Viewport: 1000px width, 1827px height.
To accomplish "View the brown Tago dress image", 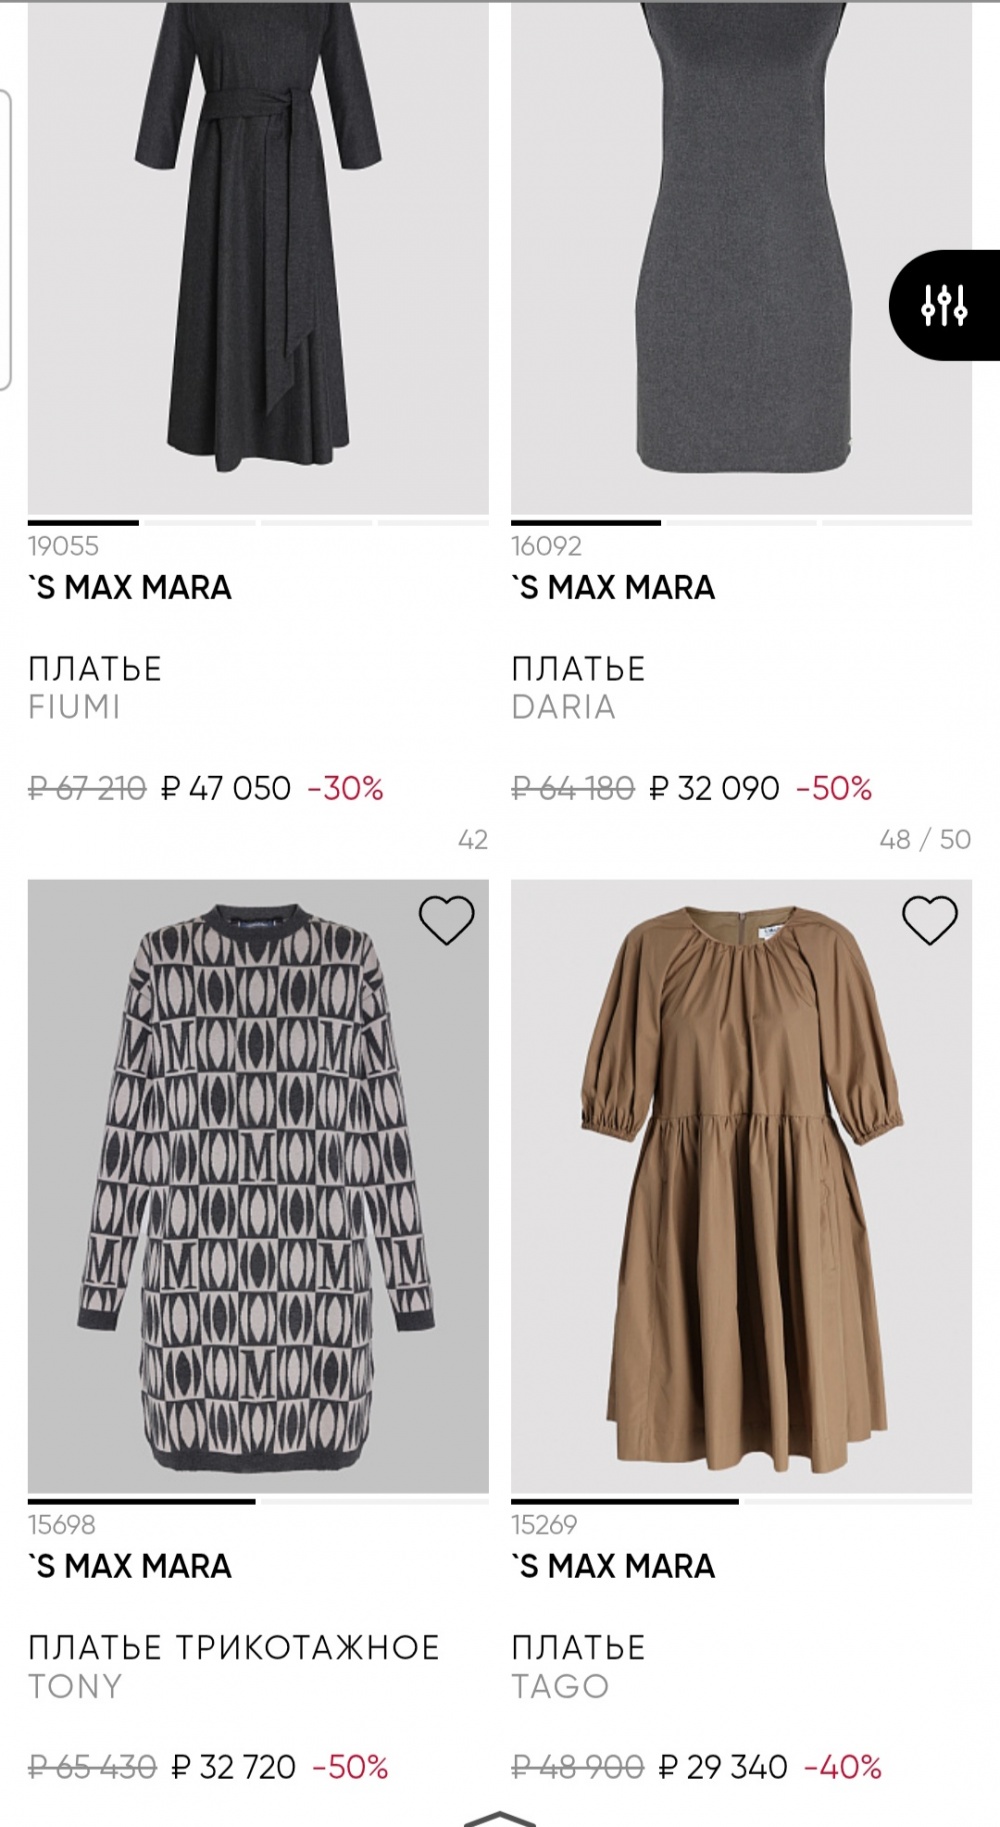I will [x=741, y=1185].
